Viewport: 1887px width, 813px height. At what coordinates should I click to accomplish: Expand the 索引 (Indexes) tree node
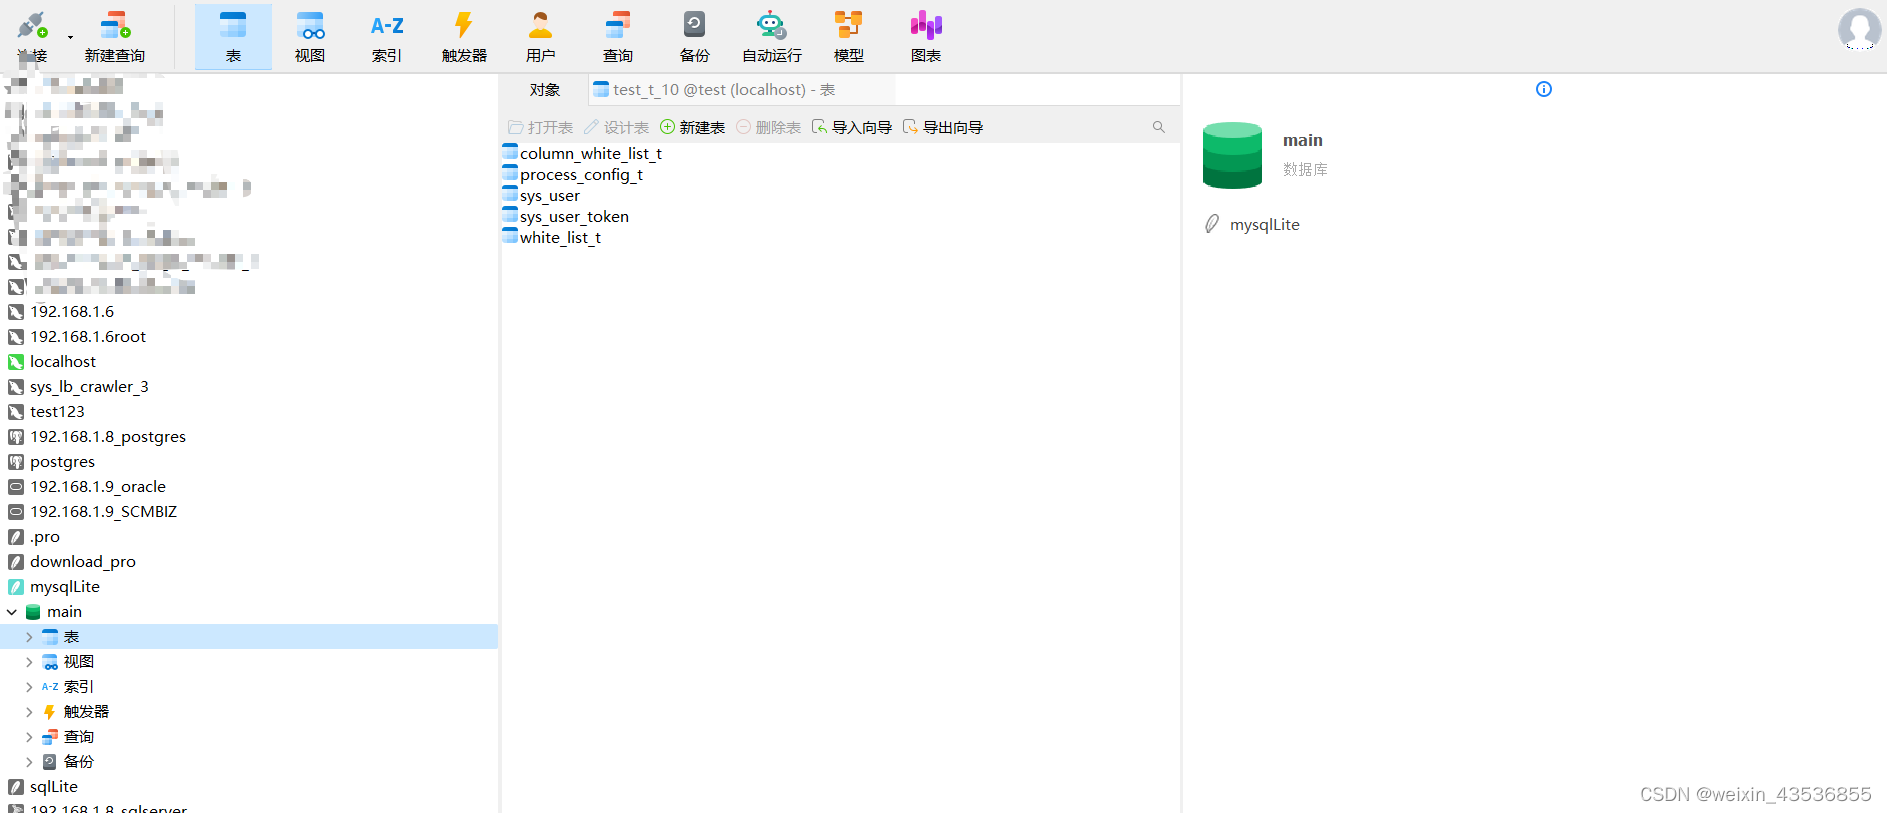tap(29, 687)
